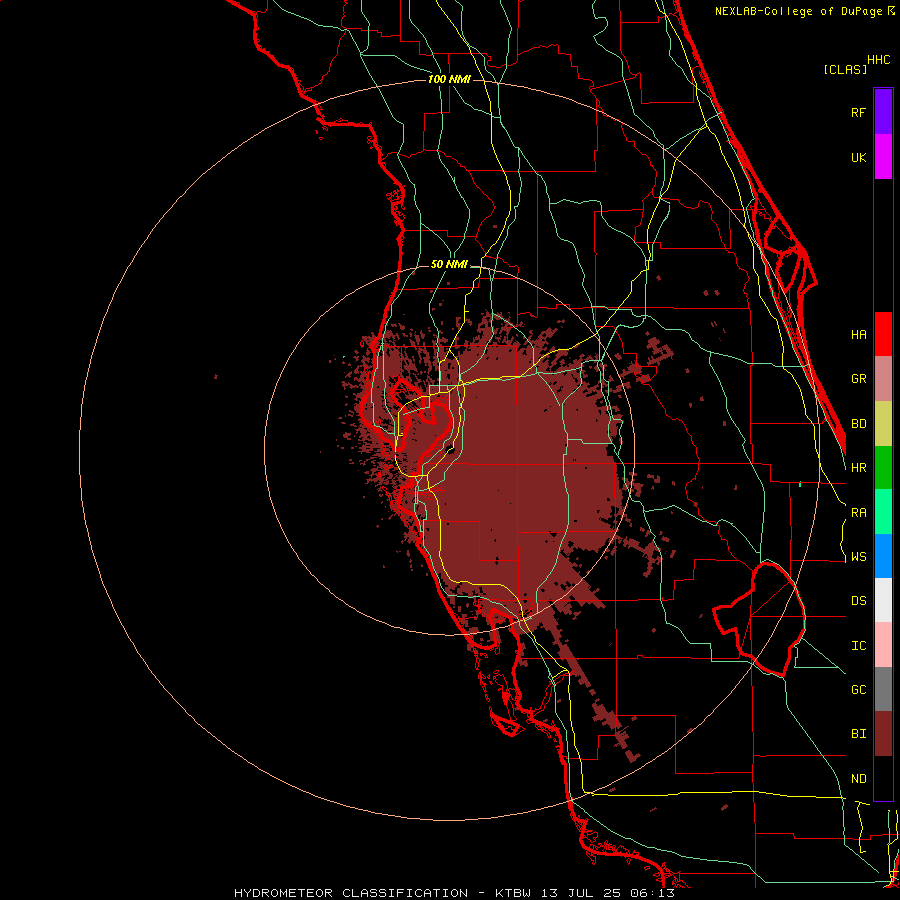Click the DS legend label

click(x=858, y=601)
